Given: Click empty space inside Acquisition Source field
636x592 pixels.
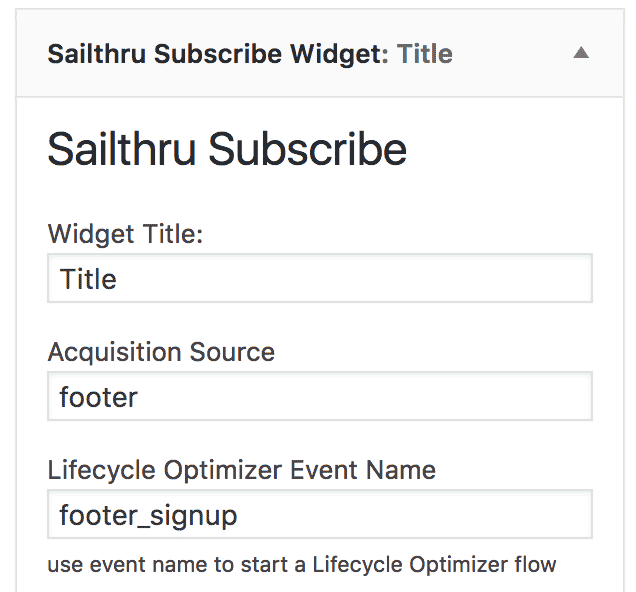Looking at the screenshot, I should click(x=400, y=397).
